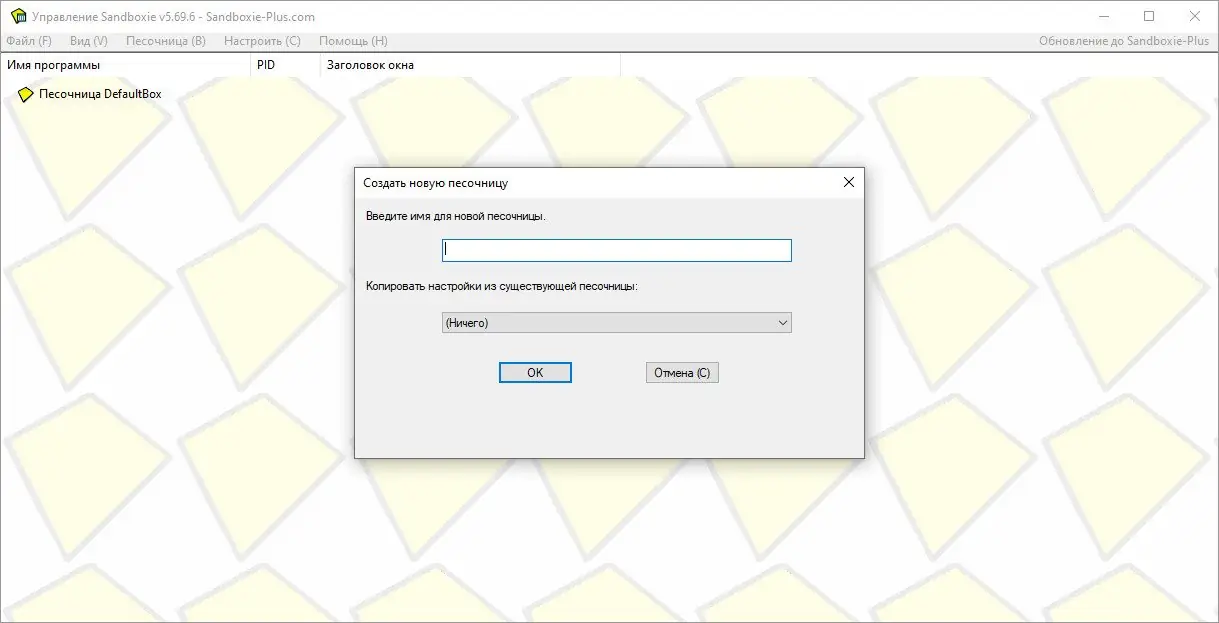
Task: Select the yellow DefaultBox sandbox icon
Action: (x=26, y=94)
